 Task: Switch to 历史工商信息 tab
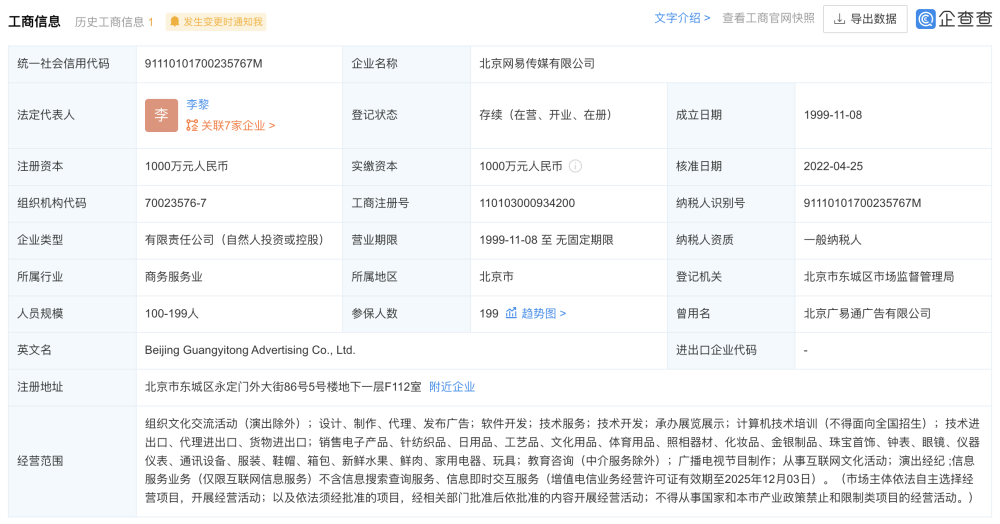click(x=114, y=22)
